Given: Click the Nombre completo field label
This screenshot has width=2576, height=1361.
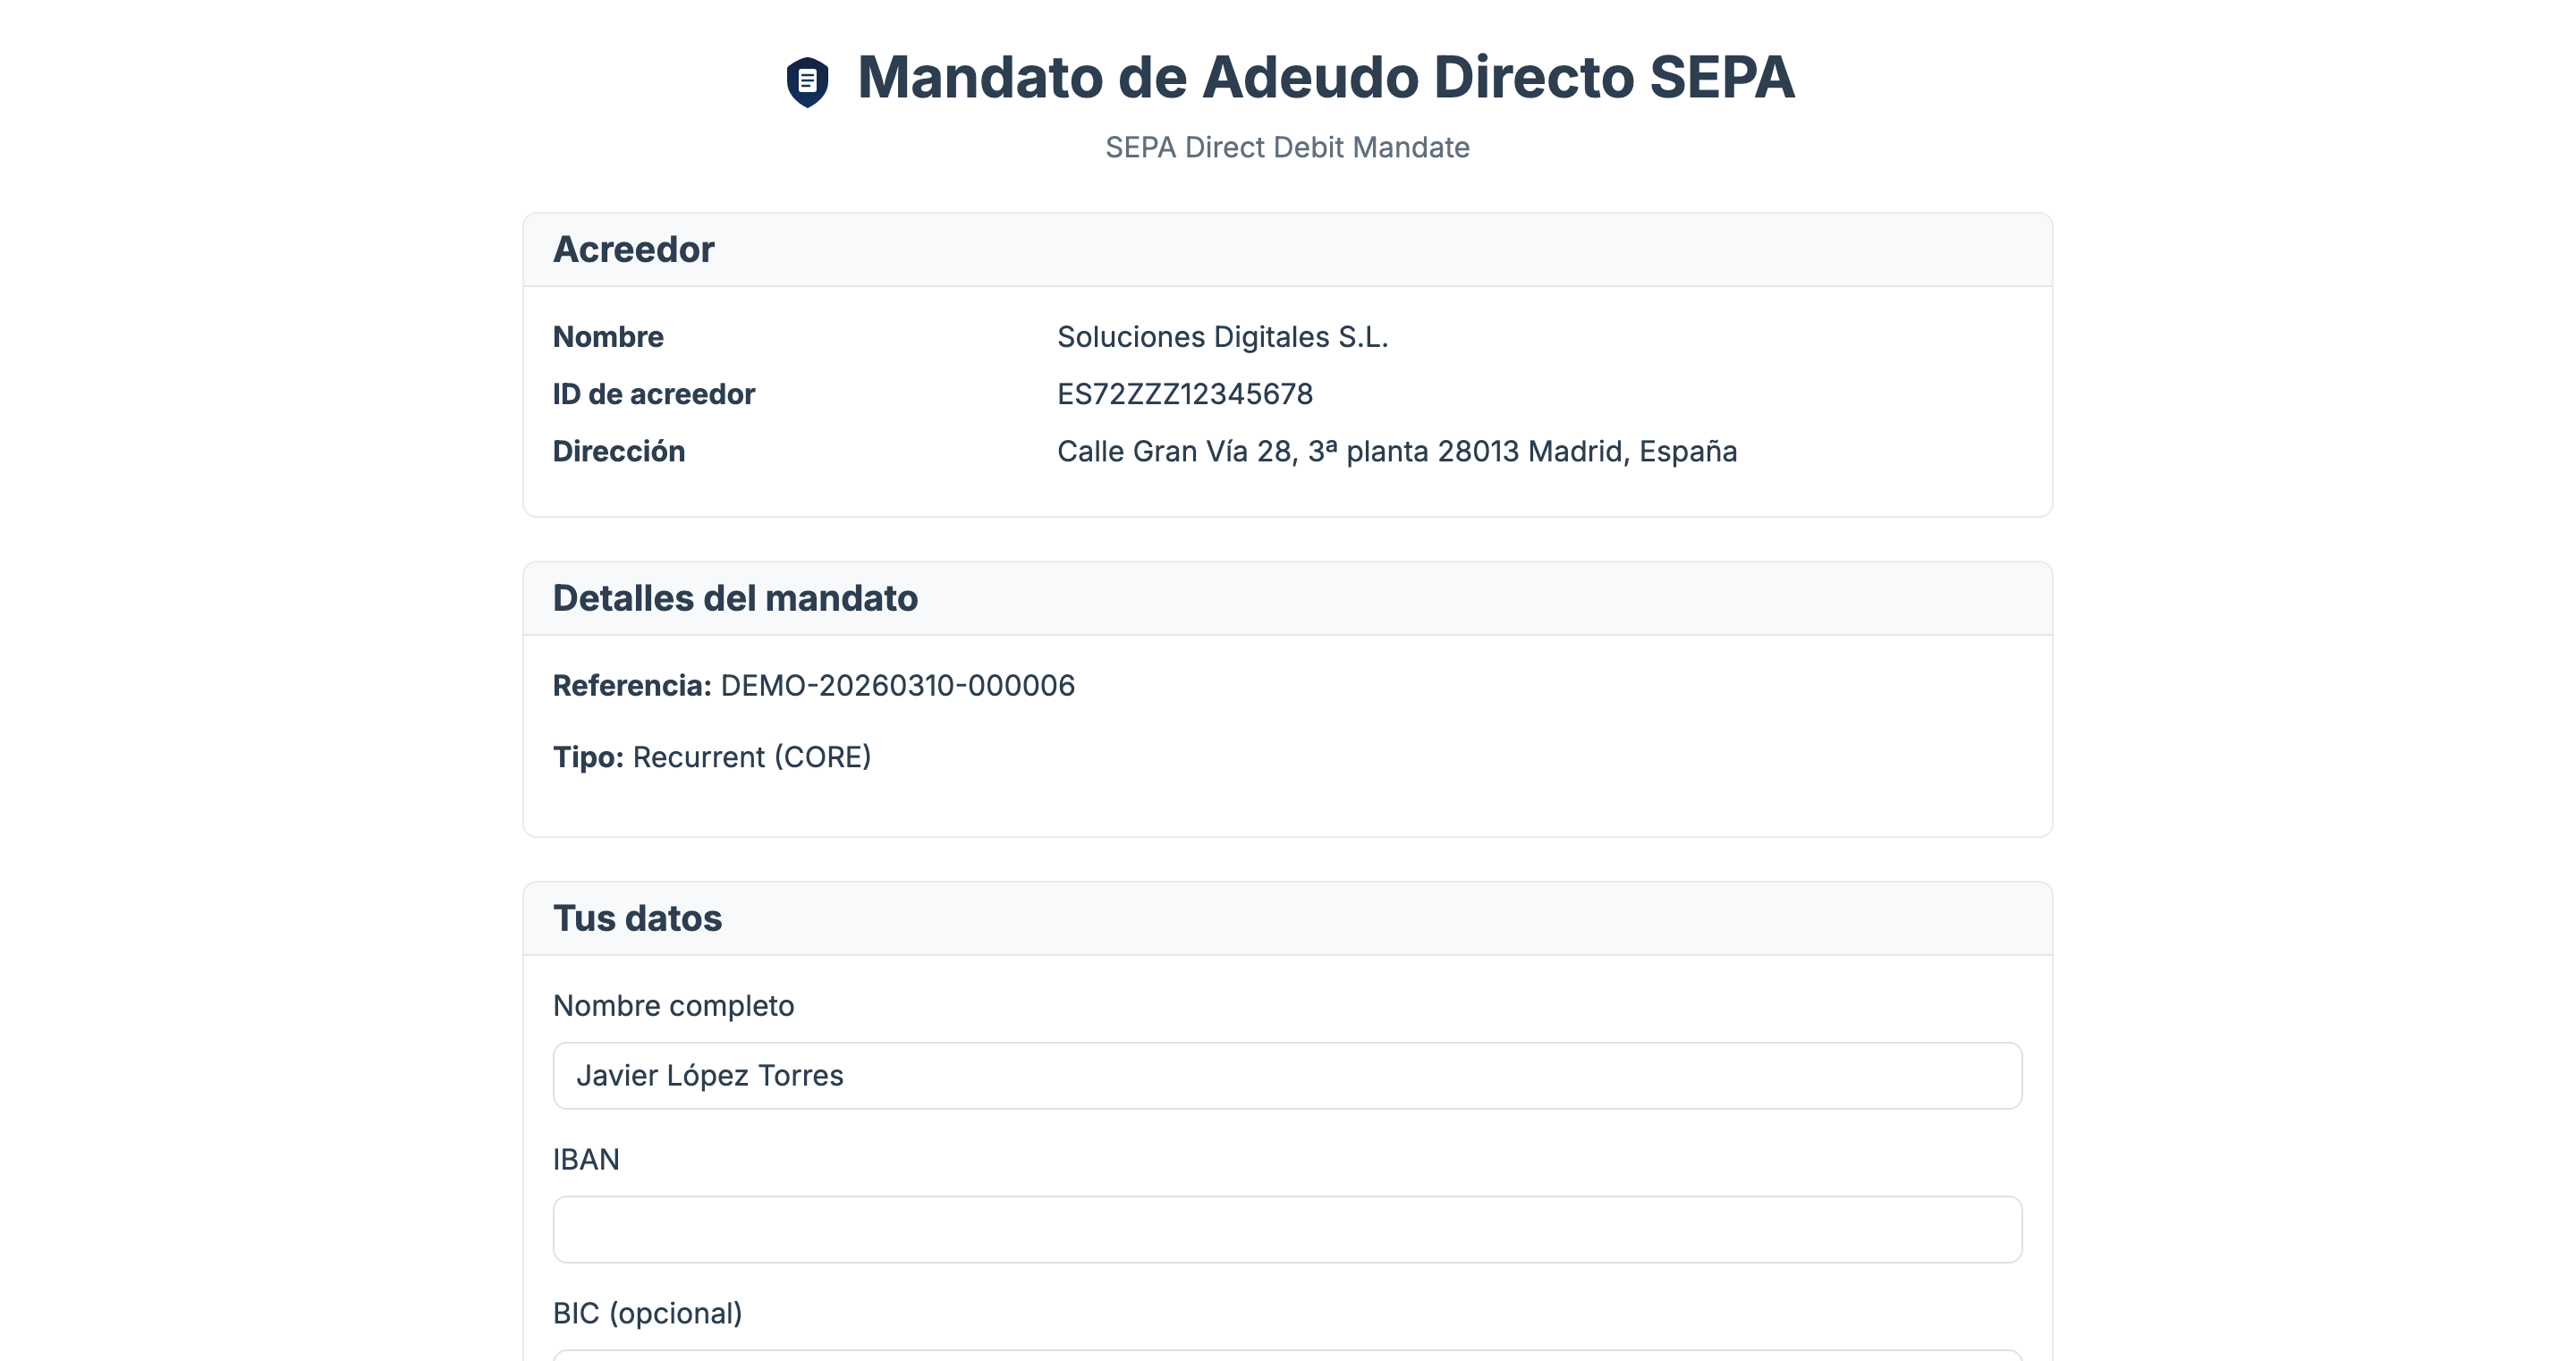Looking at the screenshot, I should 674,1005.
